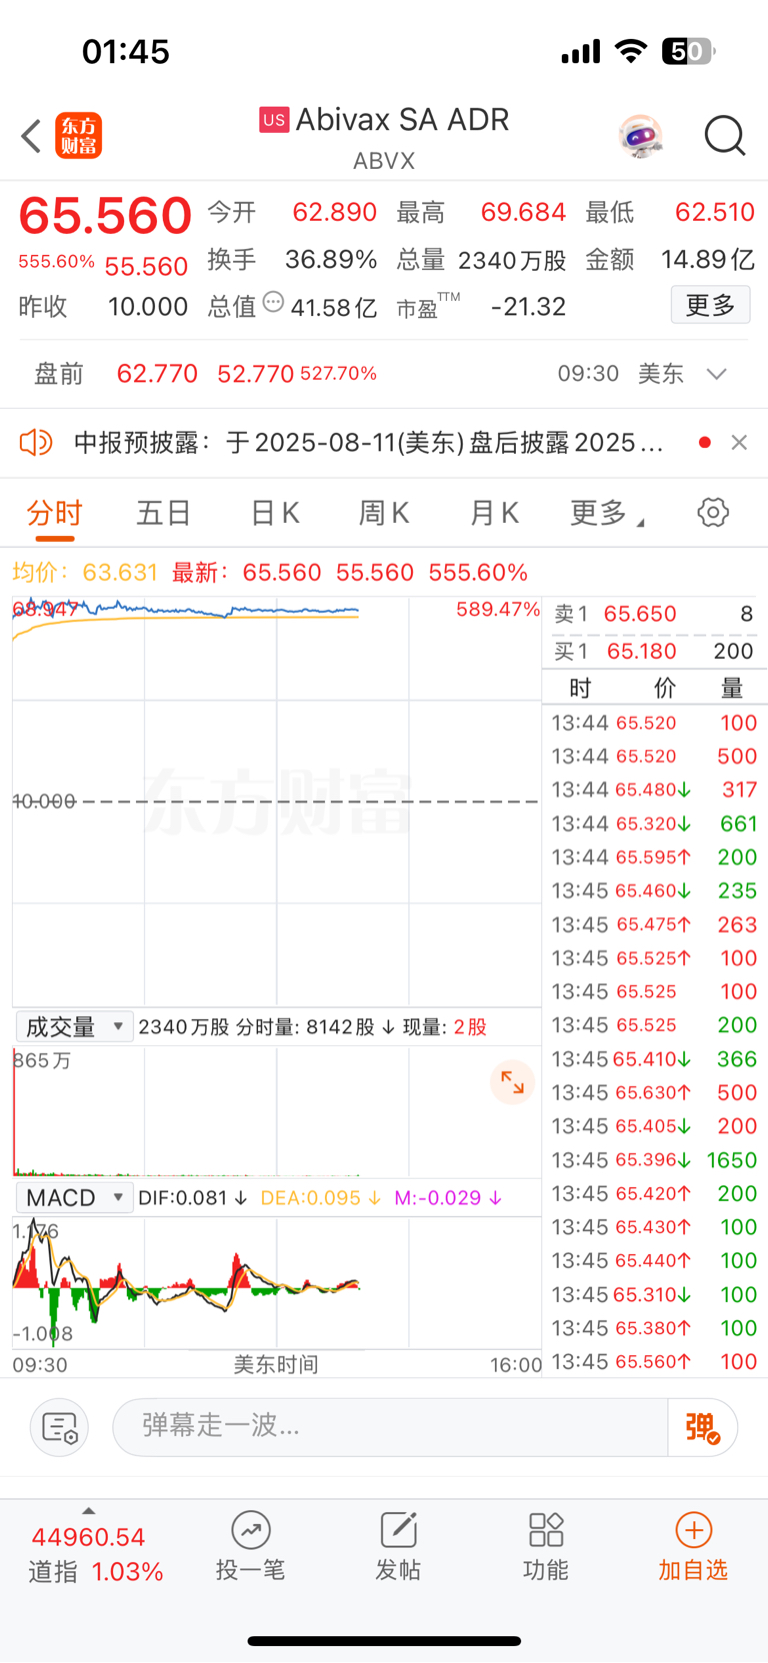Tap the 09:30 美东 time label
Image resolution: width=768 pixels, height=1663 pixels.
(620, 374)
